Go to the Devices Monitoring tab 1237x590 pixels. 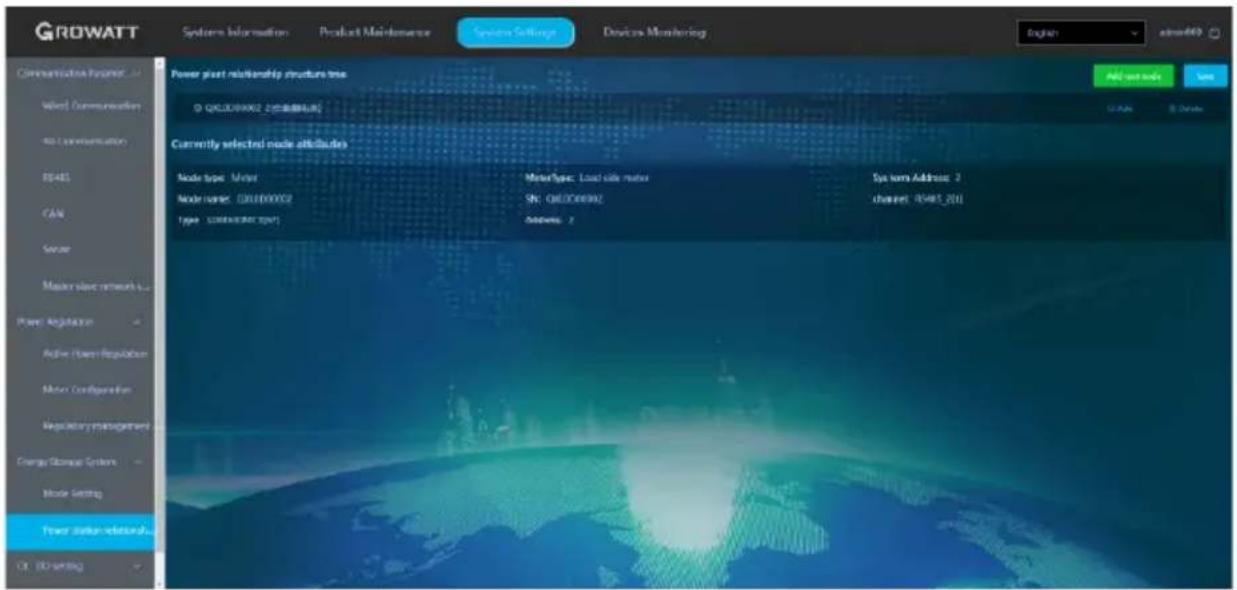coord(655,33)
